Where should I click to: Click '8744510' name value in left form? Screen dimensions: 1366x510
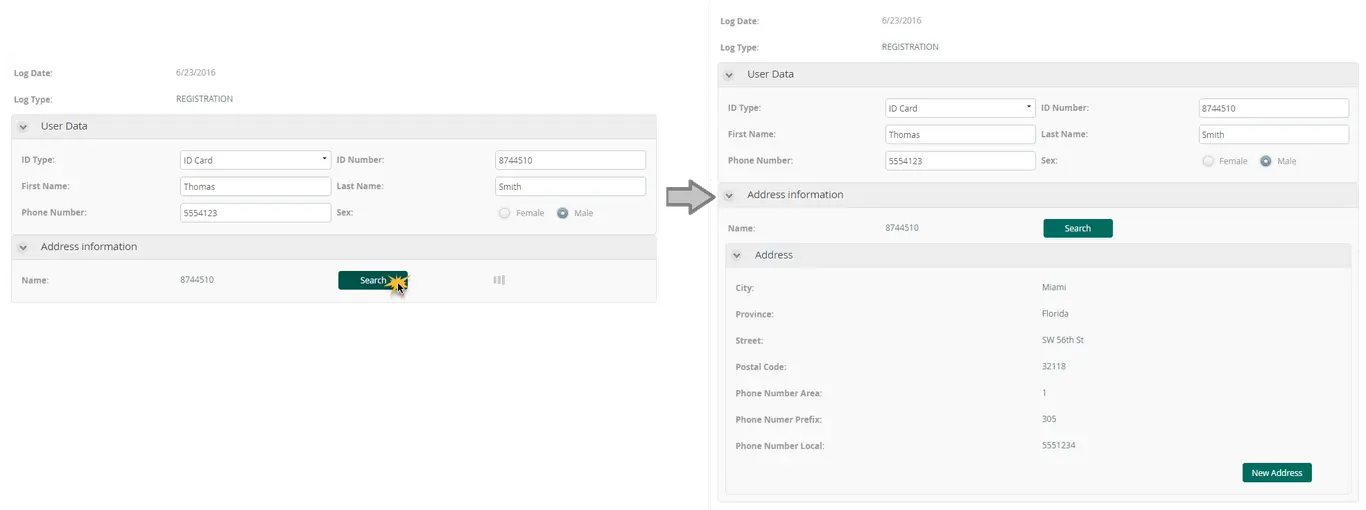(x=197, y=280)
